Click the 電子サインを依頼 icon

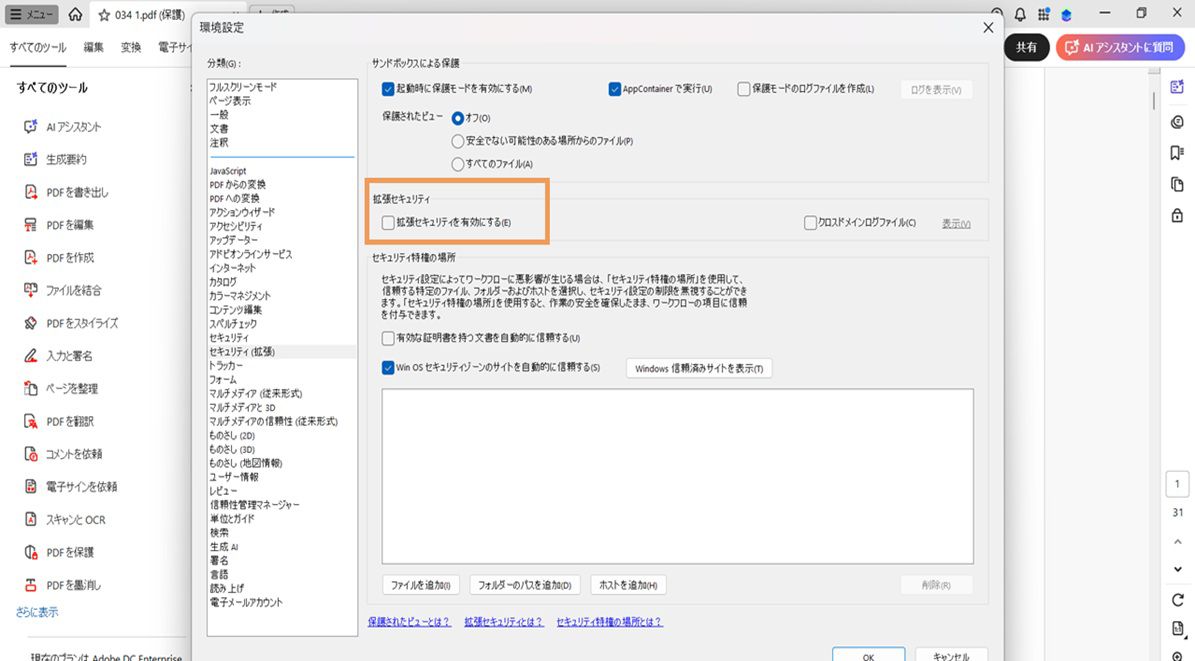coord(30,486)
